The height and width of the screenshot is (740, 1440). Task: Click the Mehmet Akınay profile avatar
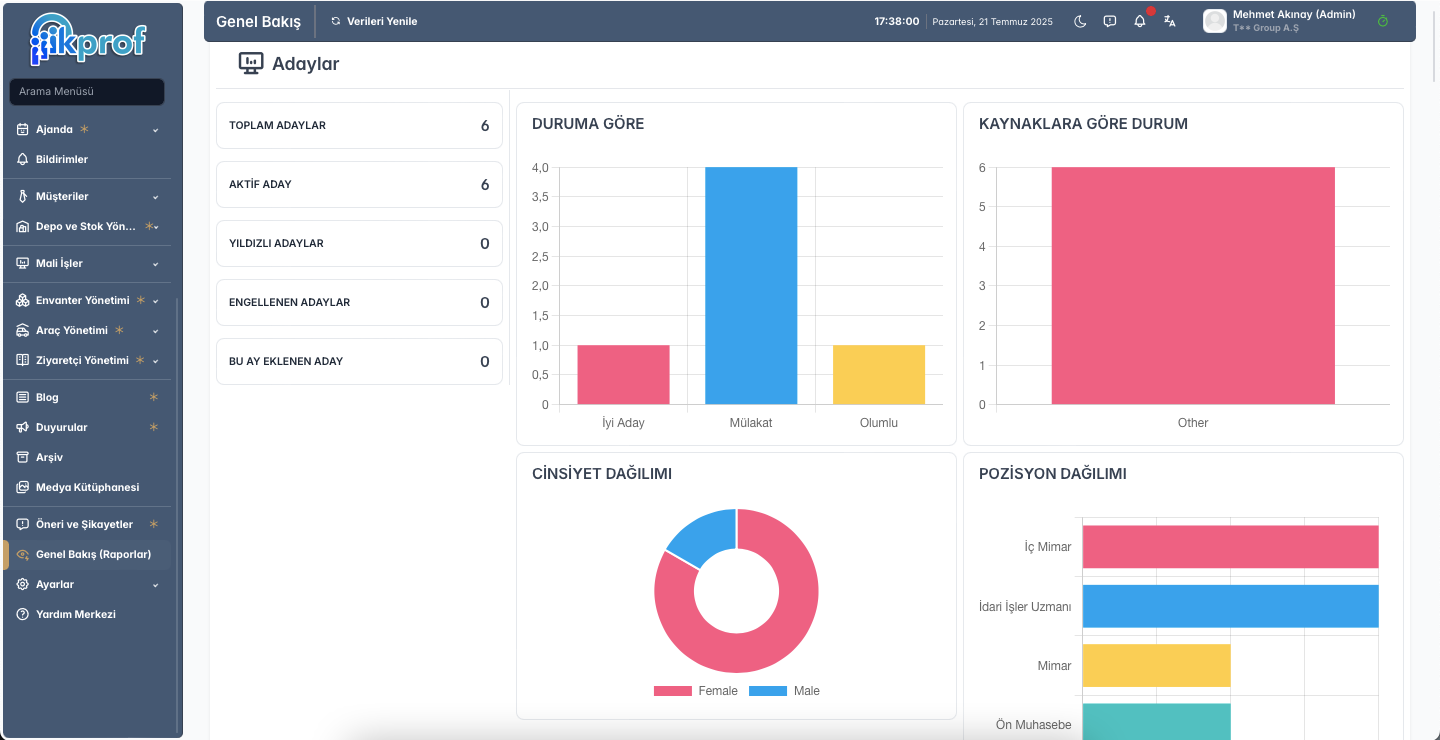pos(1215,21)
